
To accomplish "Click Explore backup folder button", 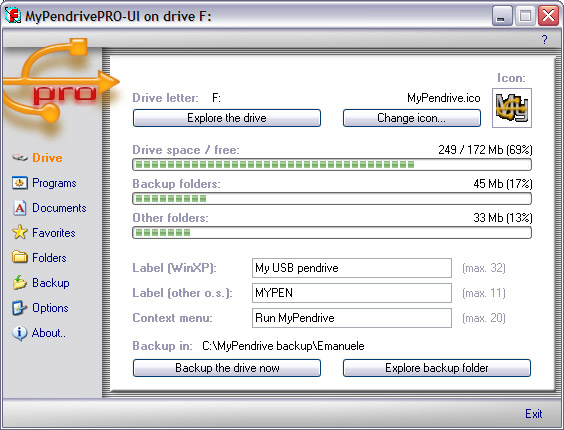I will pos(437,368).
